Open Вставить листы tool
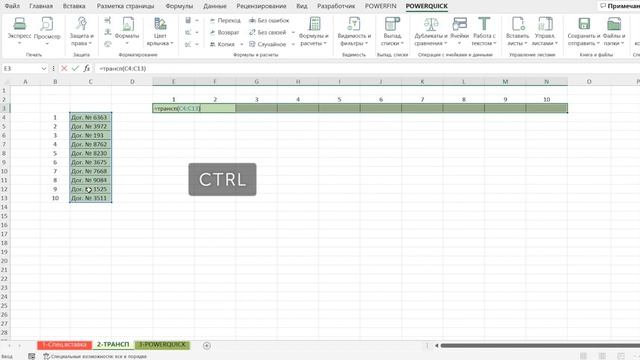 click(518, 31)
